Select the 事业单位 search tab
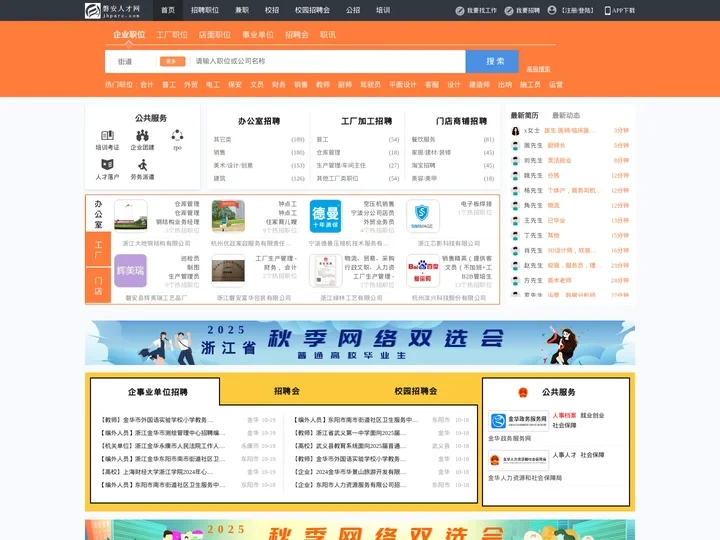The height and width of the screenshot is (540, 720). pos(258,34)
